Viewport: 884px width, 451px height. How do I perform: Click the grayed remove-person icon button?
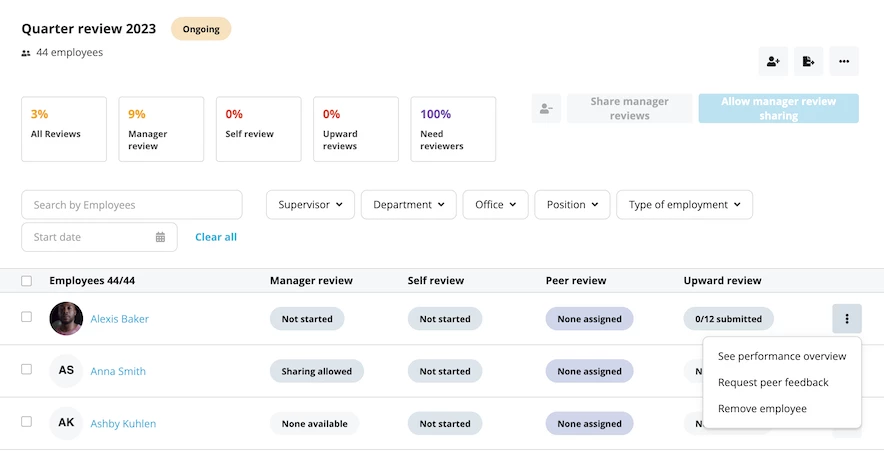pyautogui.click(x=546, y=108)
